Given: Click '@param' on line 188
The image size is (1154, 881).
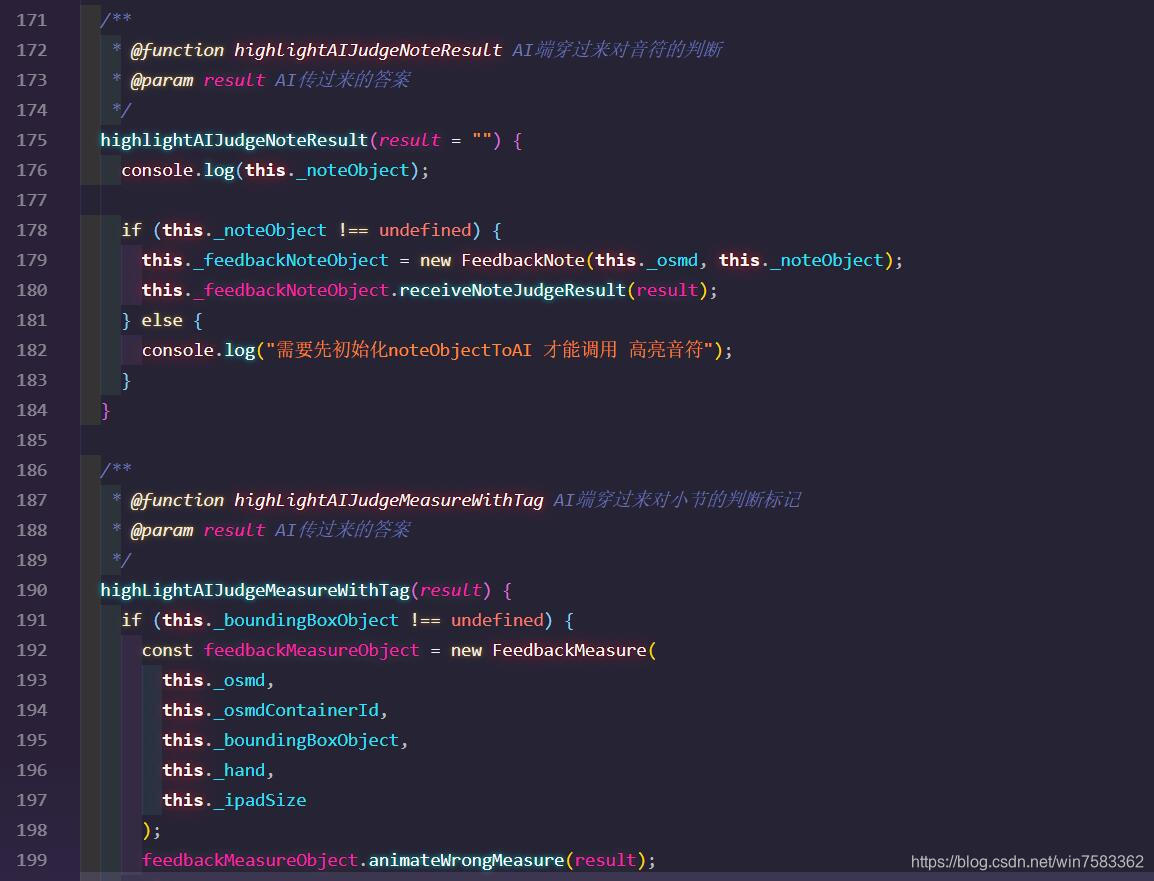Looking at the screenshot, I should click(162, 531).
